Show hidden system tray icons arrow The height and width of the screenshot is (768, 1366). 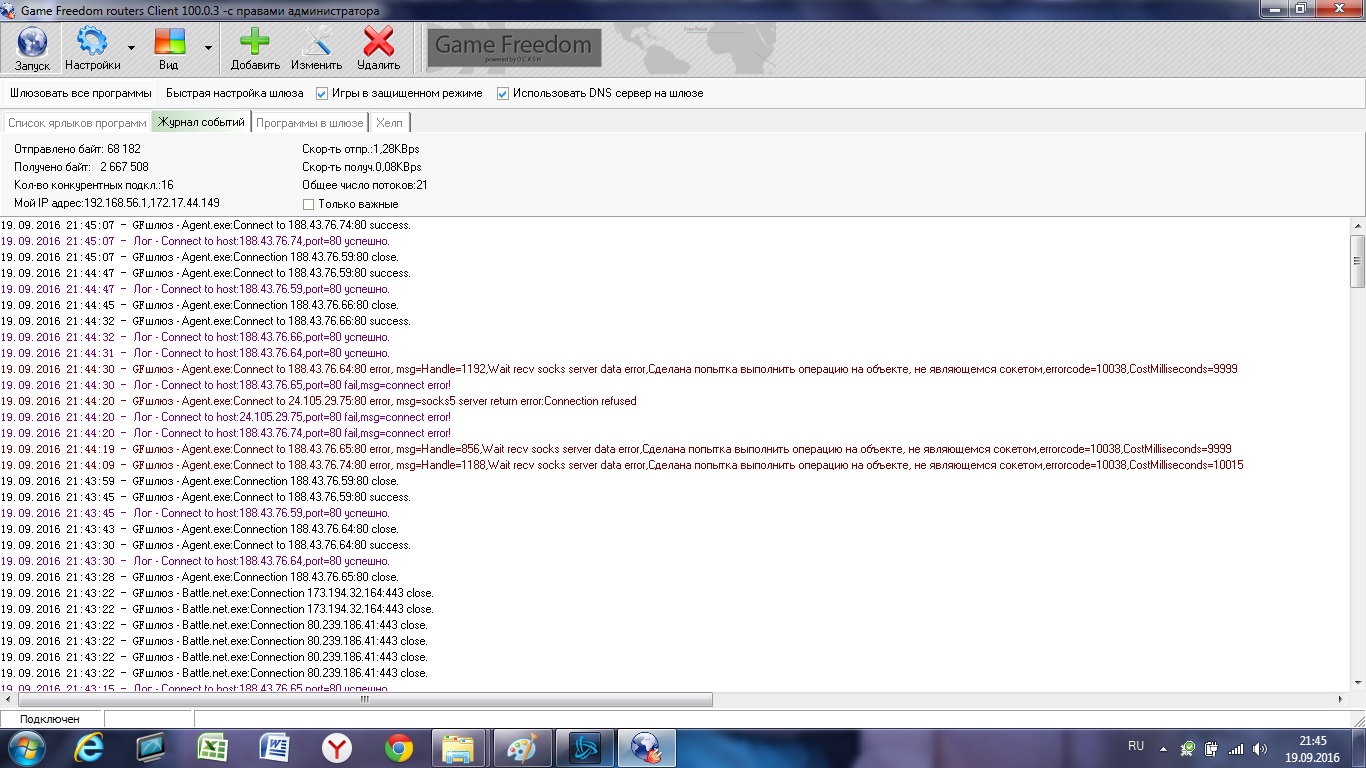(x=1162, y=748)
